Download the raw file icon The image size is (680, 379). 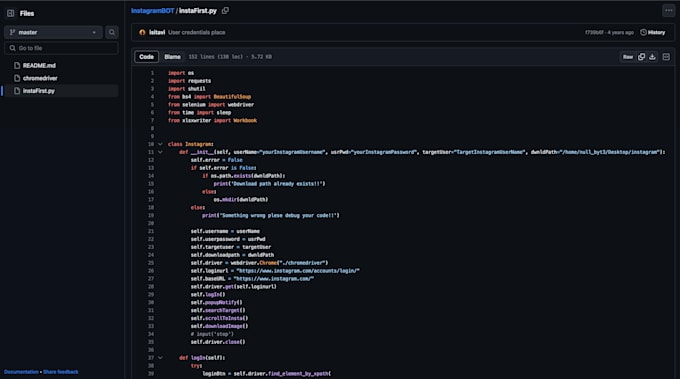652,57
